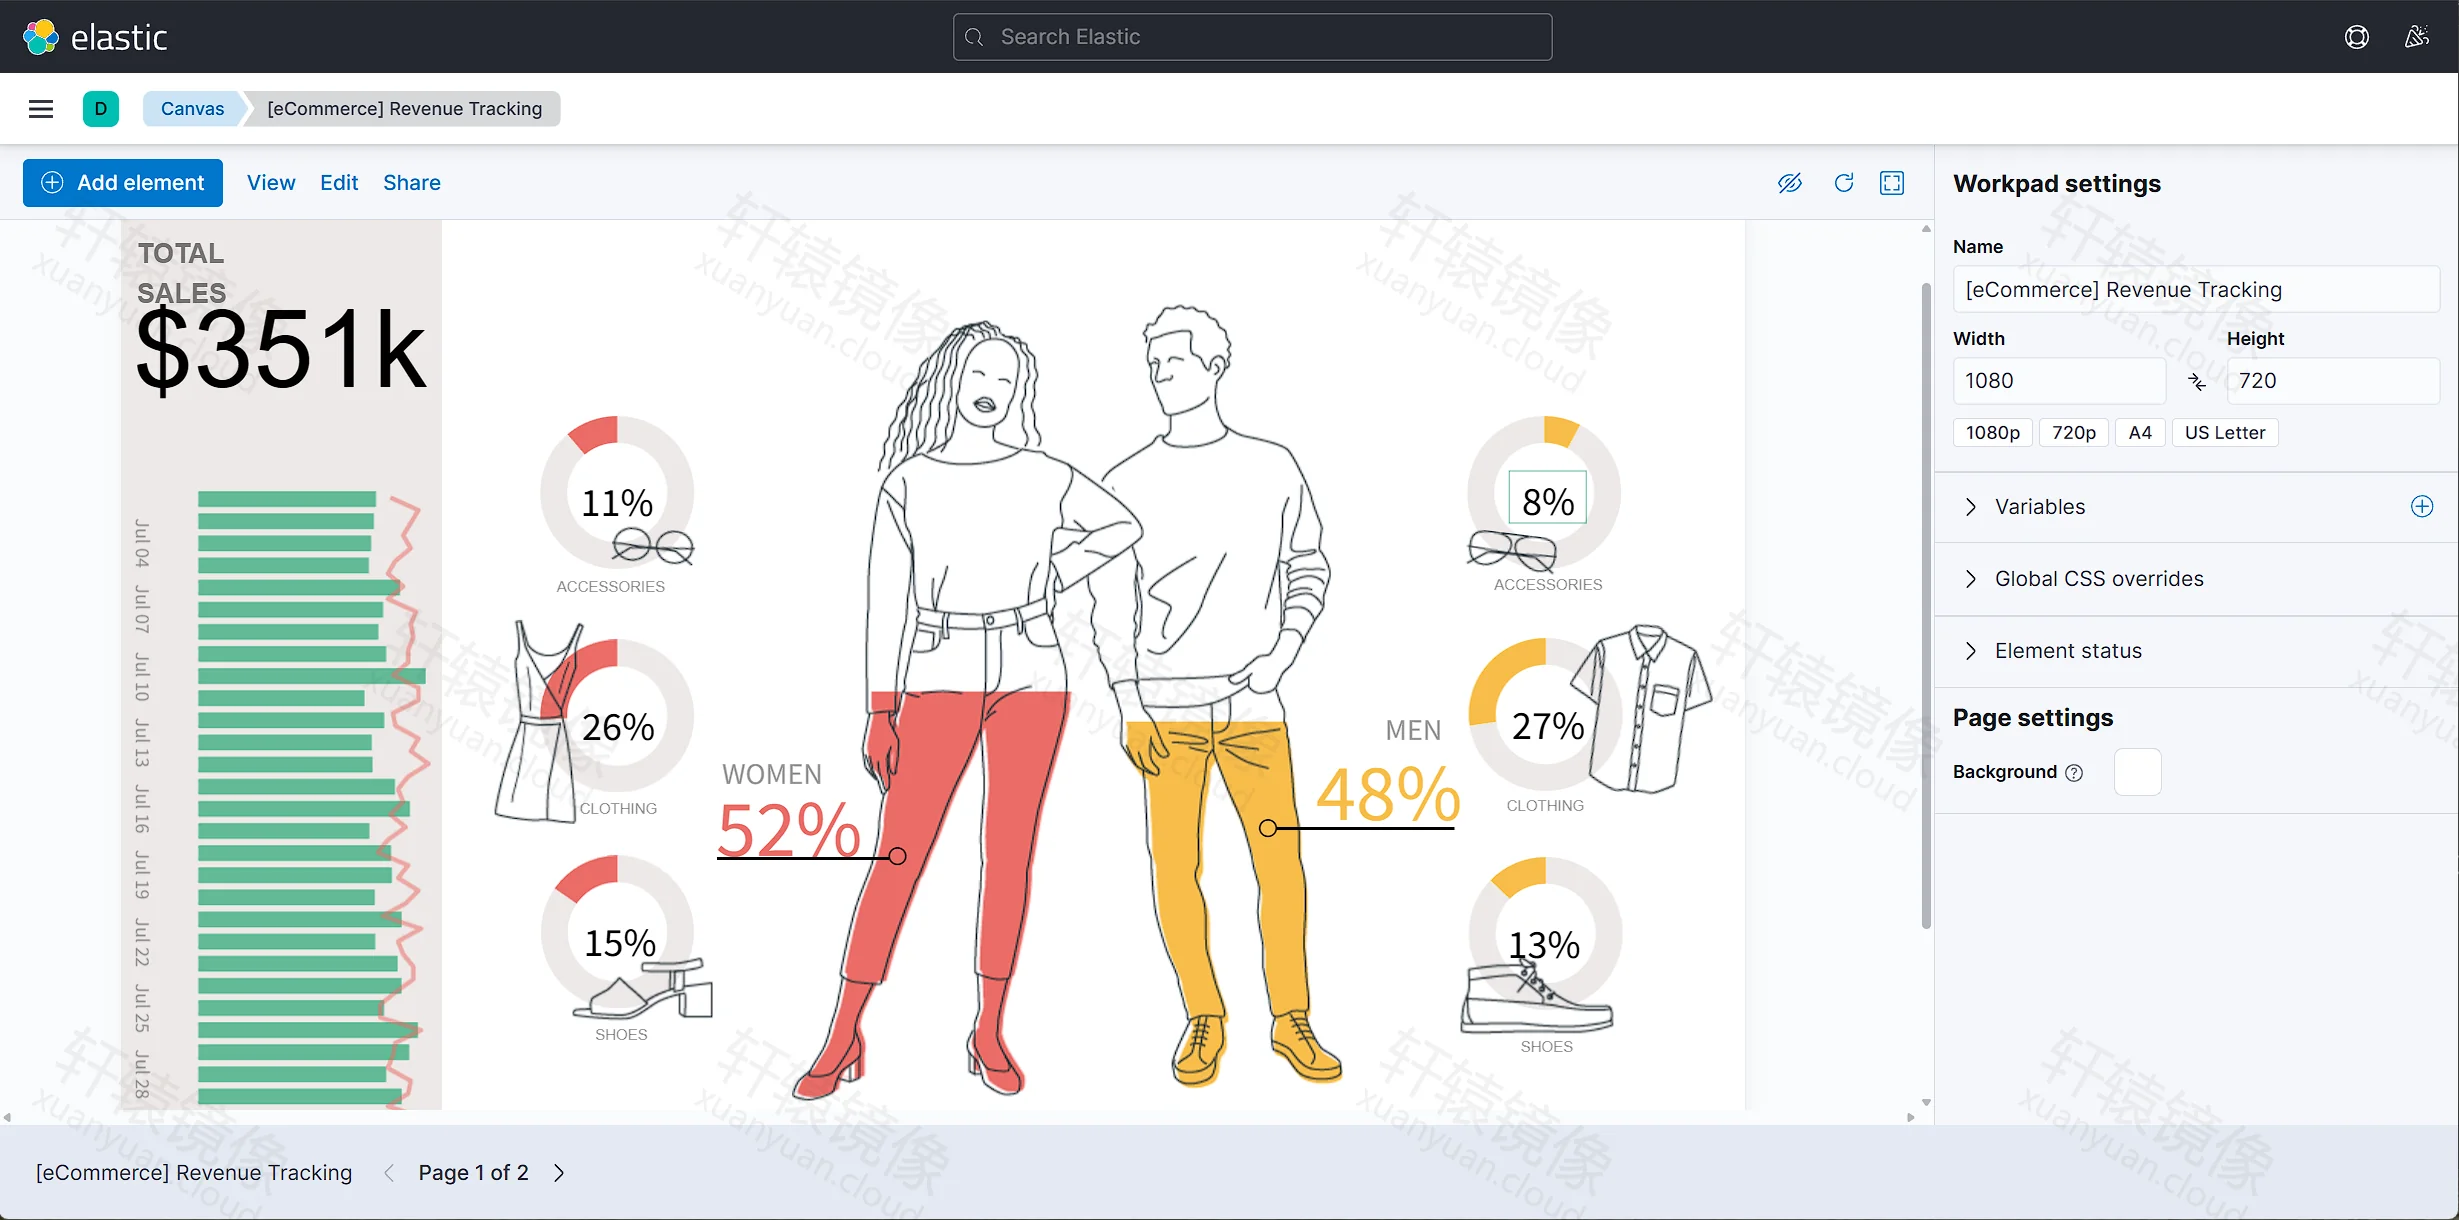Viewport: 2459px width, 1220px height.
Task: Go to the previous page arrow
Action: tap(389, 1173)
